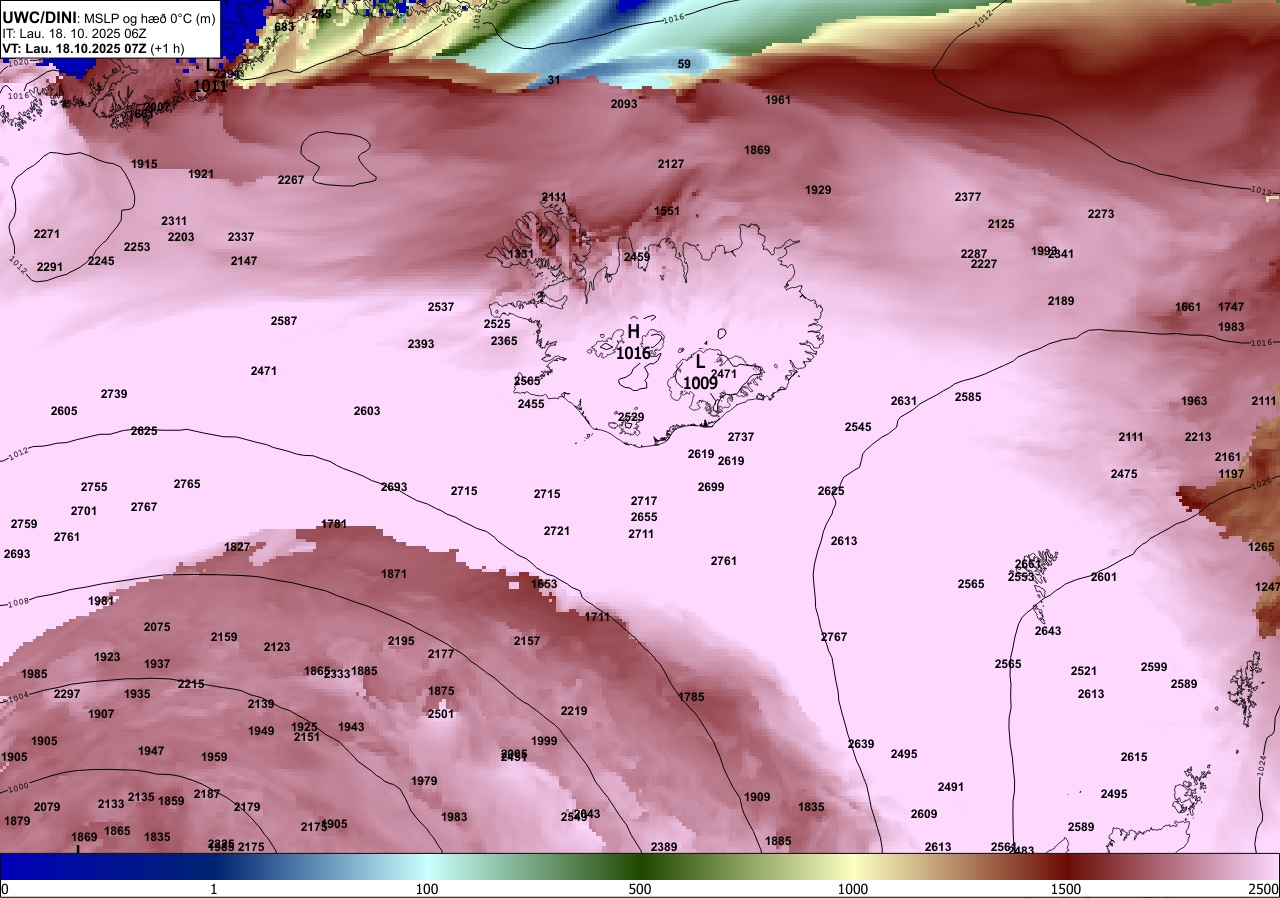
Task: Click the 2631 height value
Action: click(904, 401)
